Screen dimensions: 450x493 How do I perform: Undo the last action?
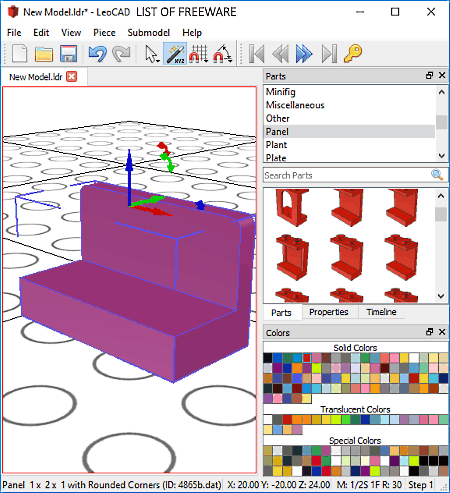click(97, 53)
